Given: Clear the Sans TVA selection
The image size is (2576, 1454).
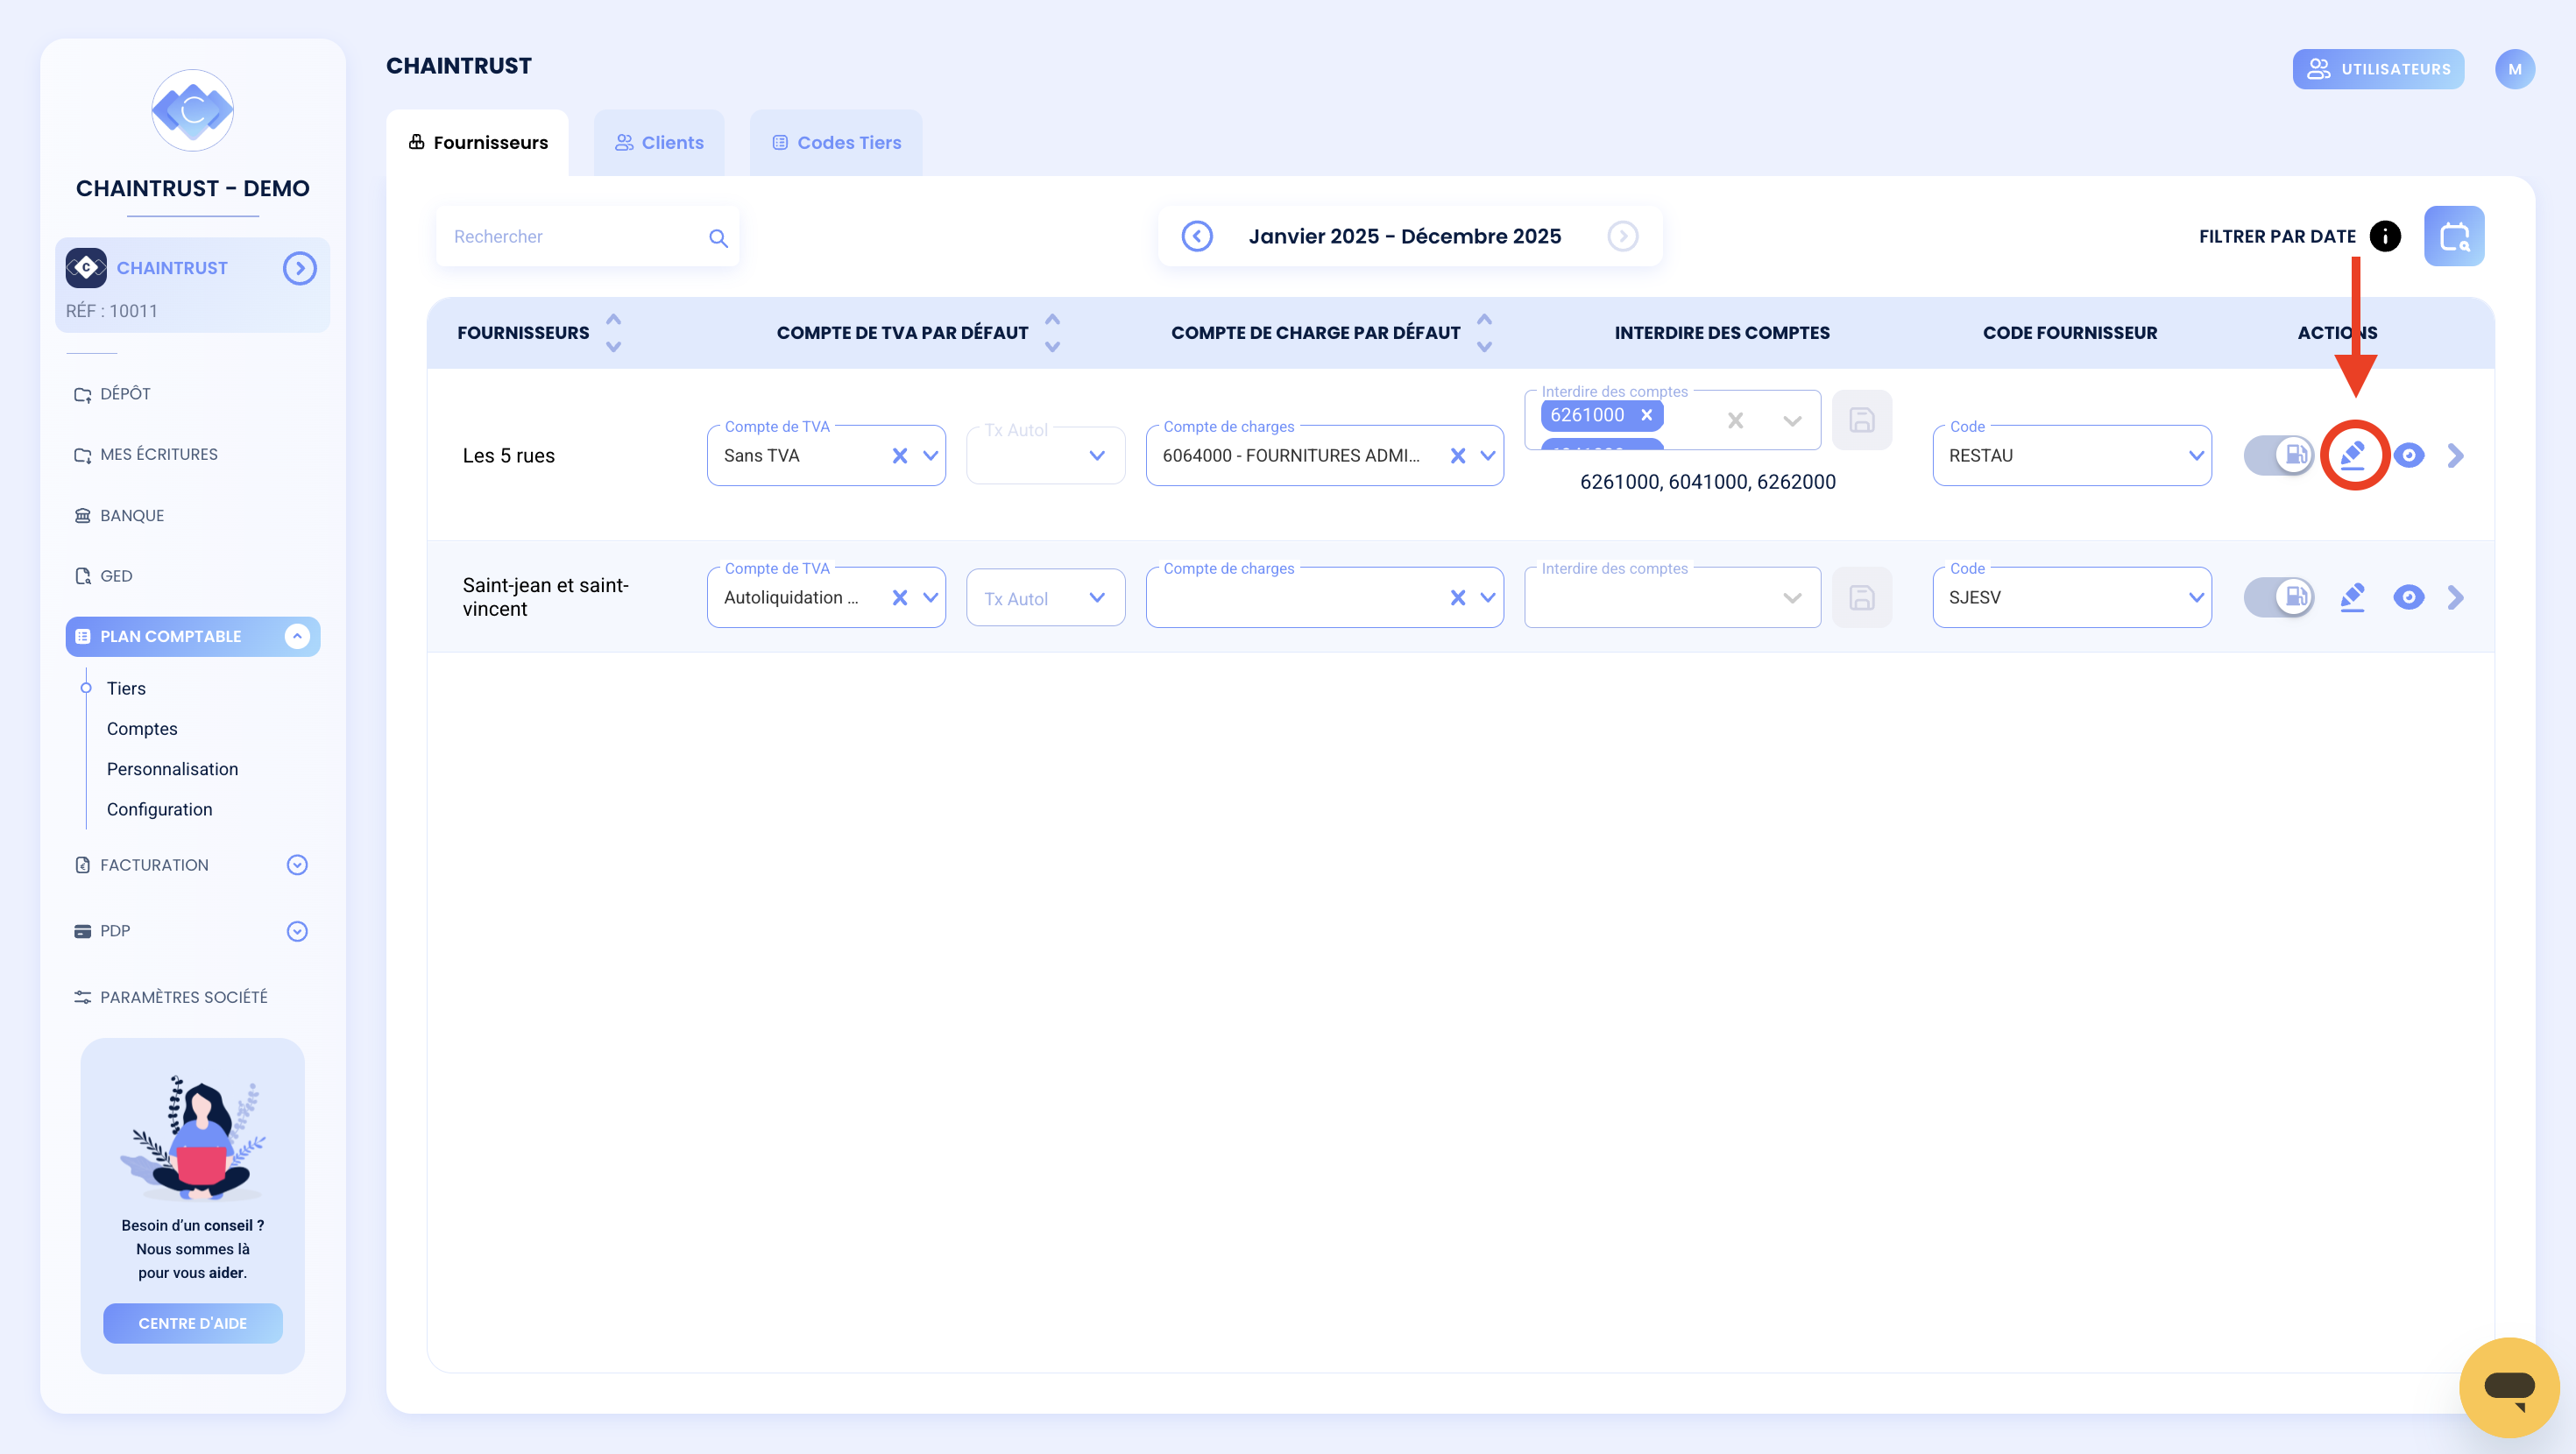Looking at the screenshot, I should point(899,456).
